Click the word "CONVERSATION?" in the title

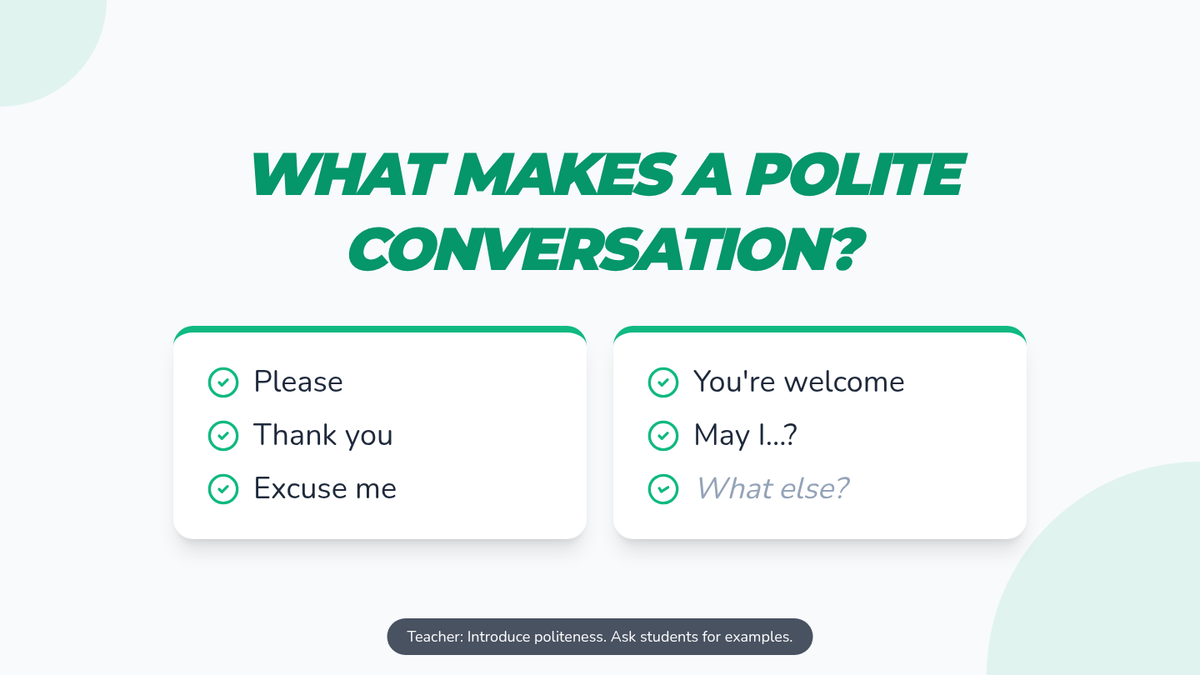[605, 250]
